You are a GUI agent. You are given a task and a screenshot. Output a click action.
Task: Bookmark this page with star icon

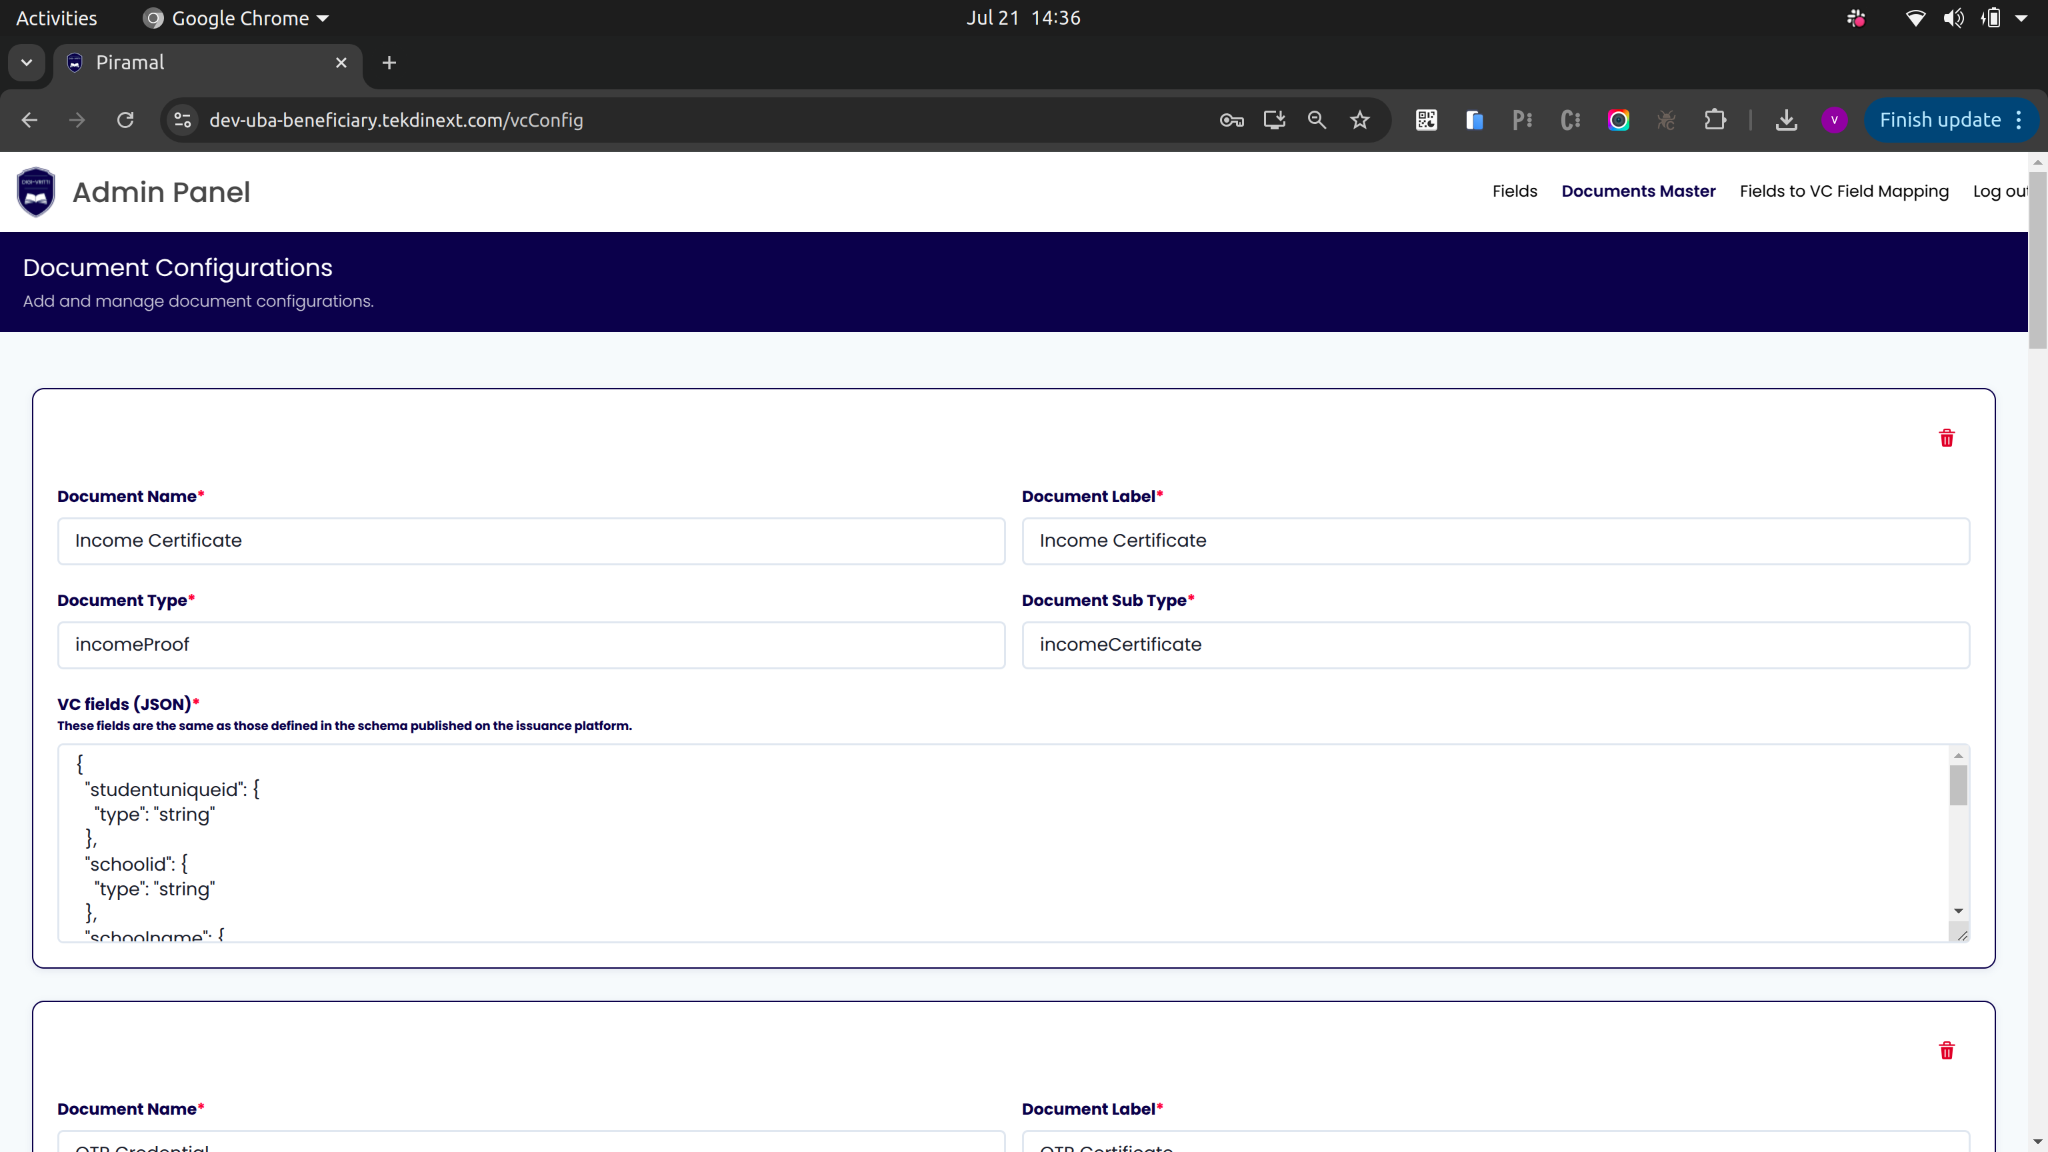(1359, 120)
